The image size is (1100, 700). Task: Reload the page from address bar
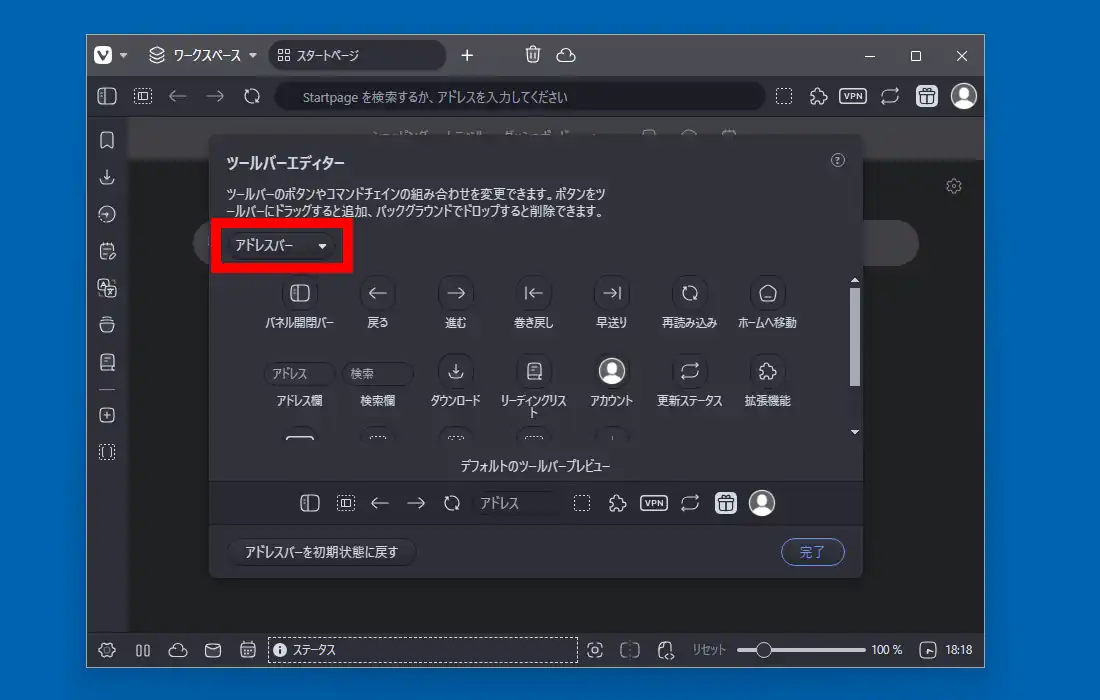click(x=252, y=96)
